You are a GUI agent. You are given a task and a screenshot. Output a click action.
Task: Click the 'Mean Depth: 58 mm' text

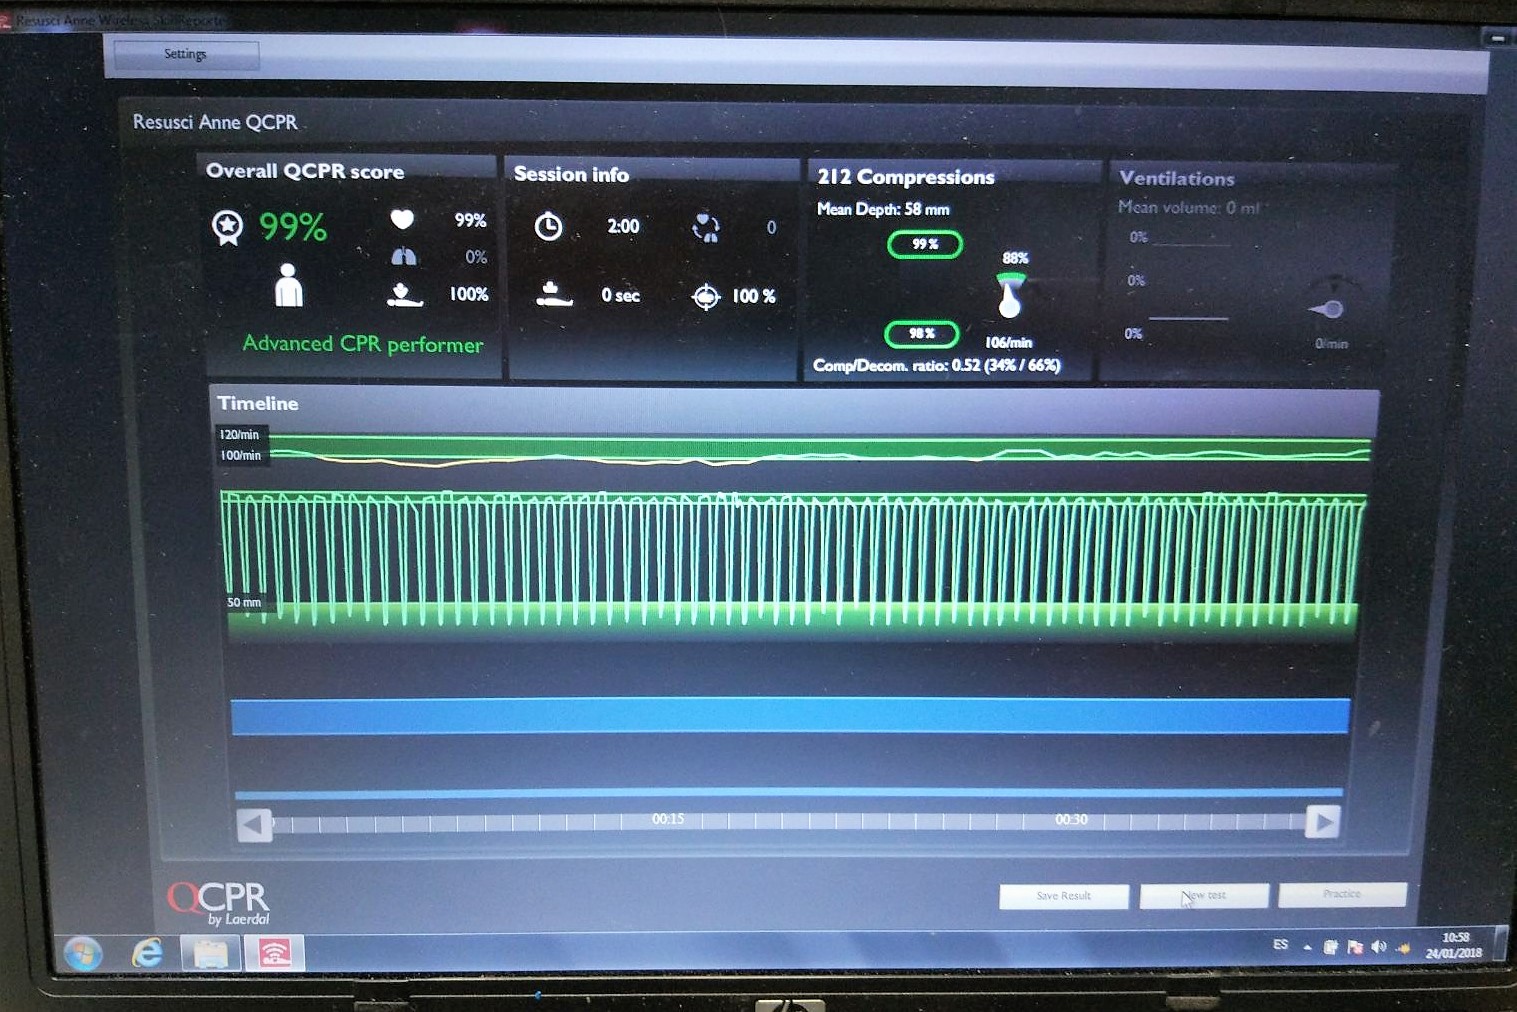point(883,209)
